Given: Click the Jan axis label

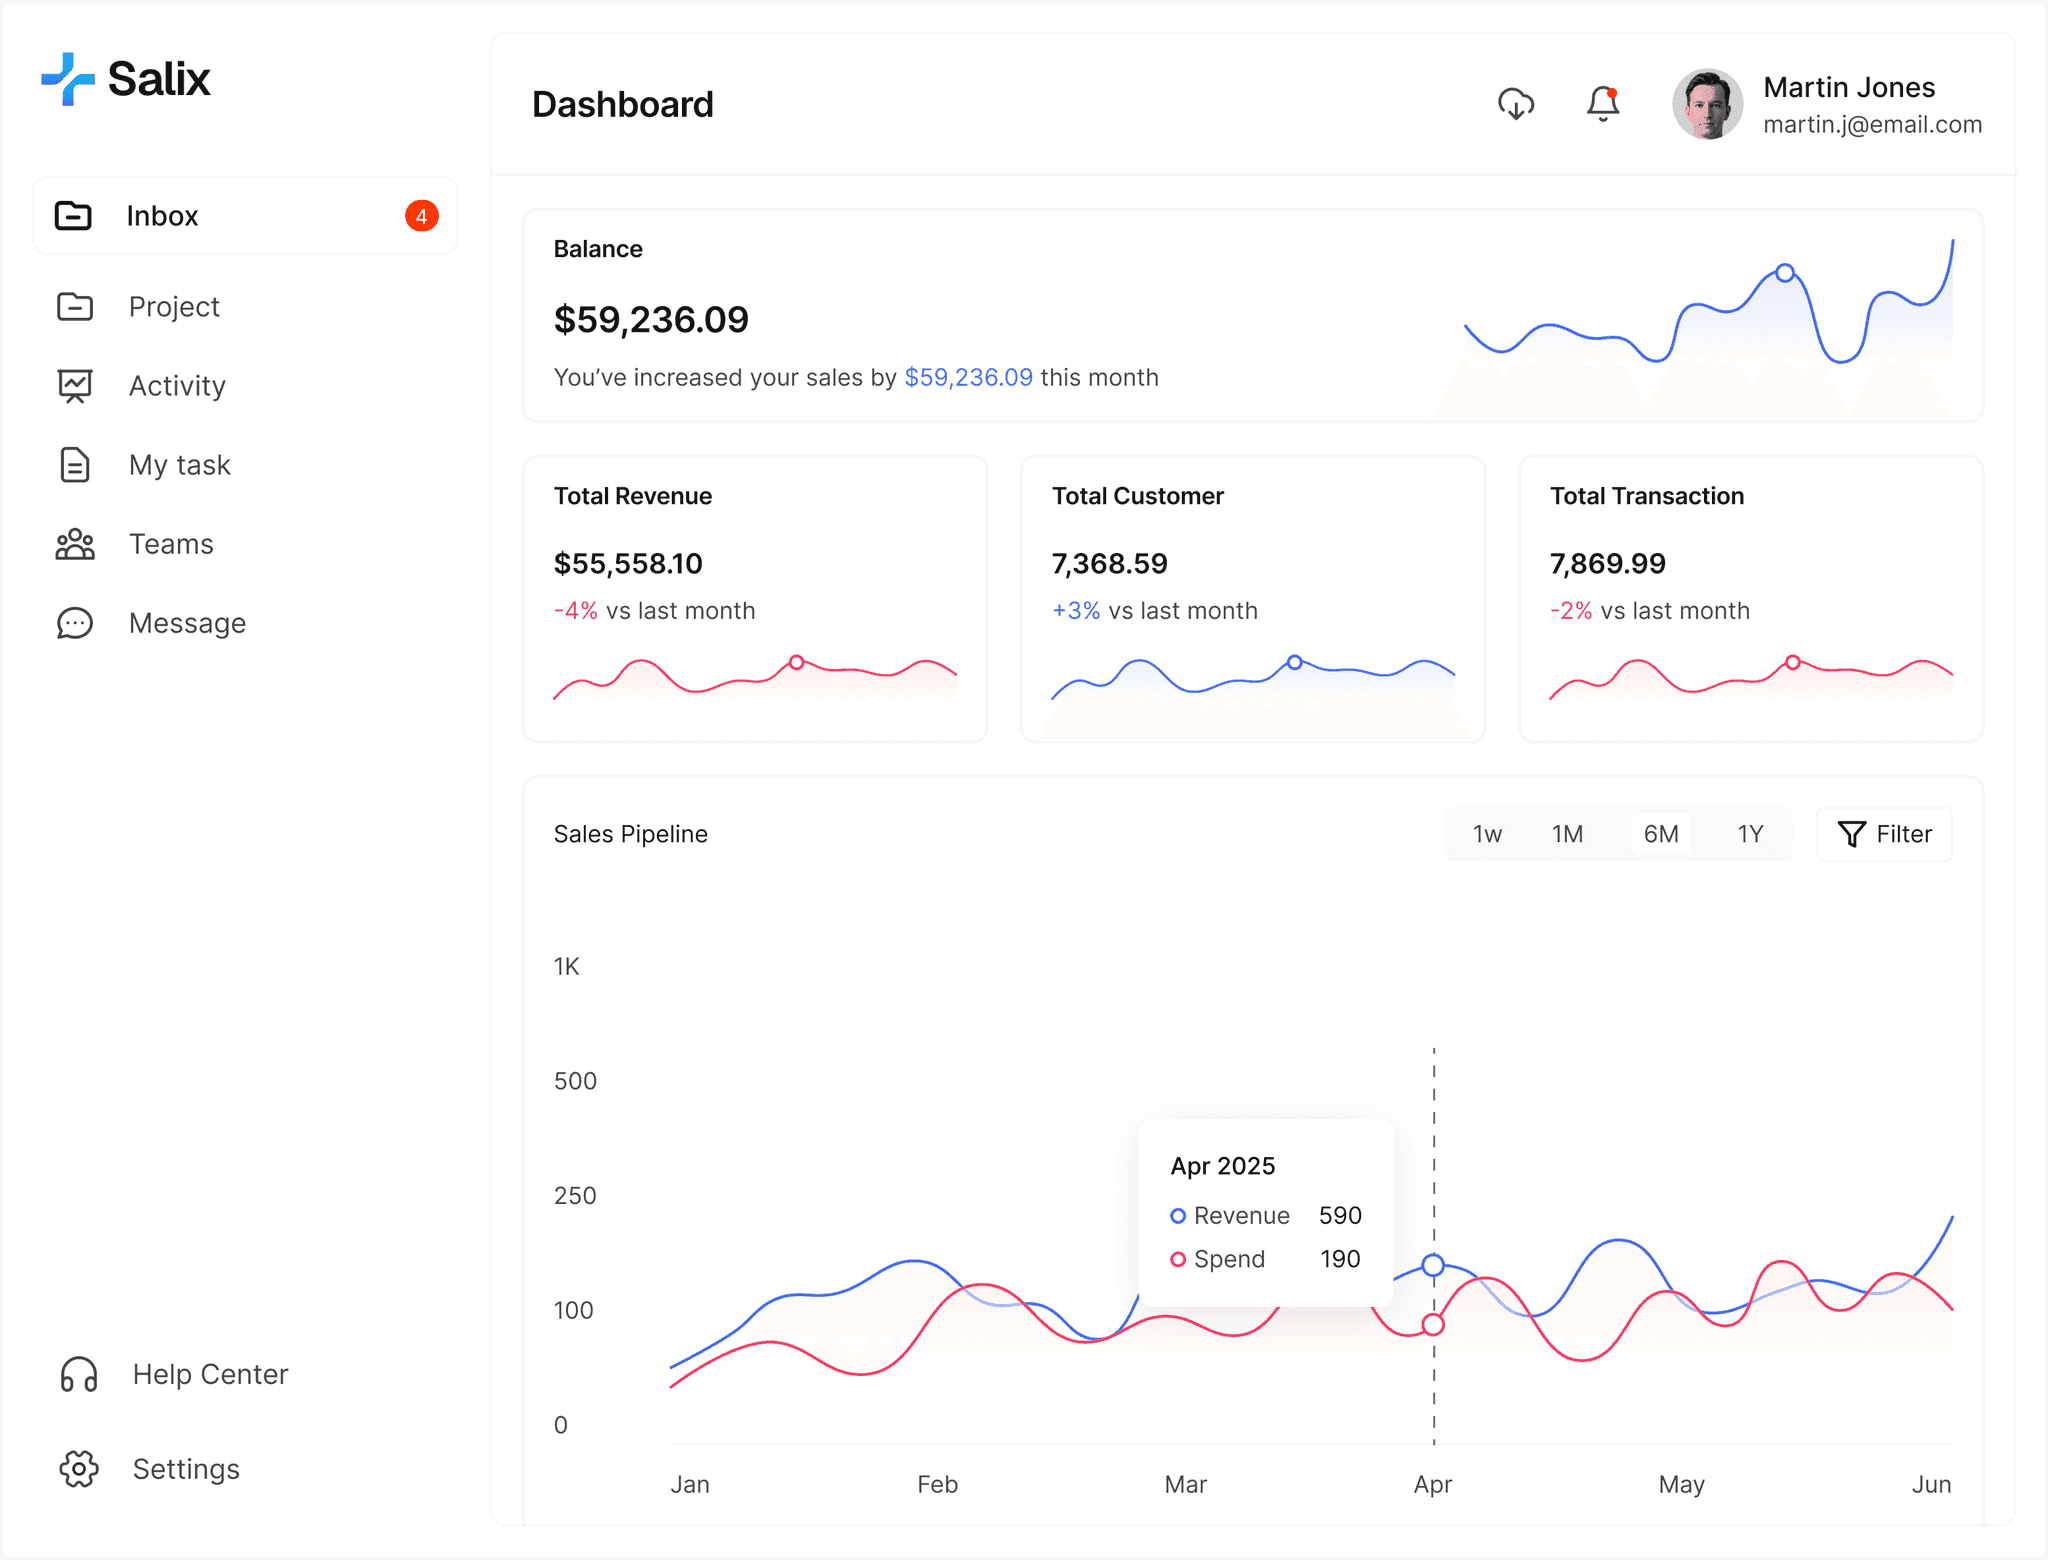Looking at the screenshot, I should click(x=689, y=1484).
